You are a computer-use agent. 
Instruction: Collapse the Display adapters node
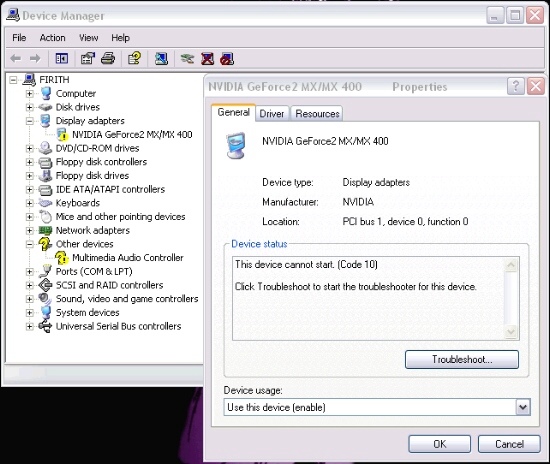(30, 121)
